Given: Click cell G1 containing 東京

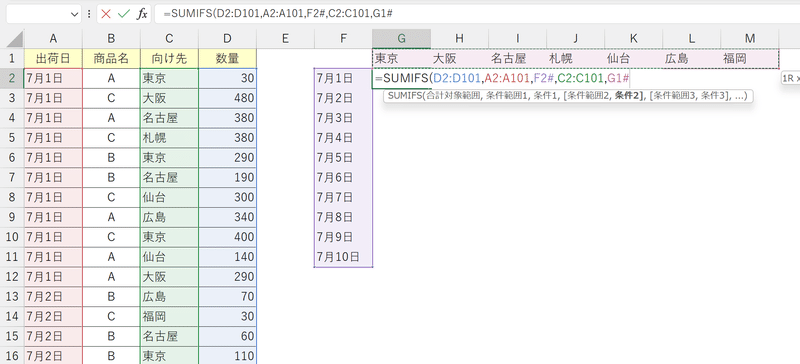Looking at the screenshot, I should (x=402, y=59).
